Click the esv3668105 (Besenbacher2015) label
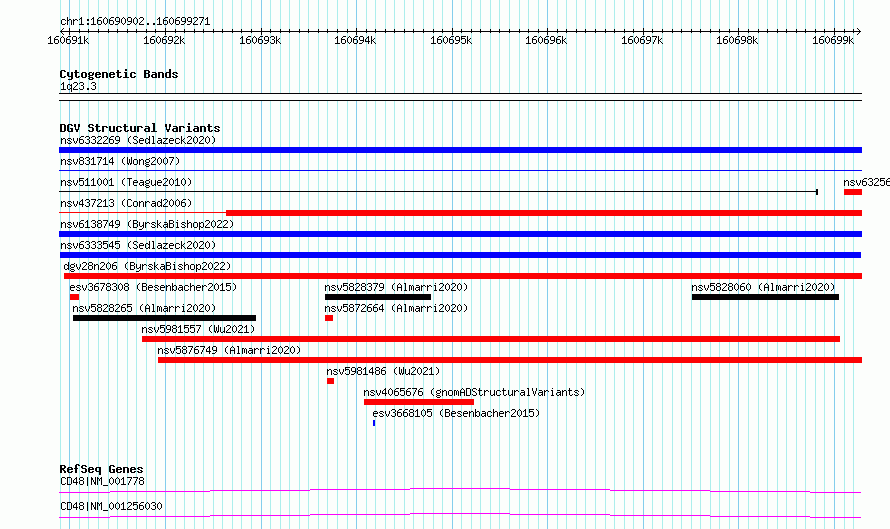This screenshot has height=529, width=890. [456, 413]
